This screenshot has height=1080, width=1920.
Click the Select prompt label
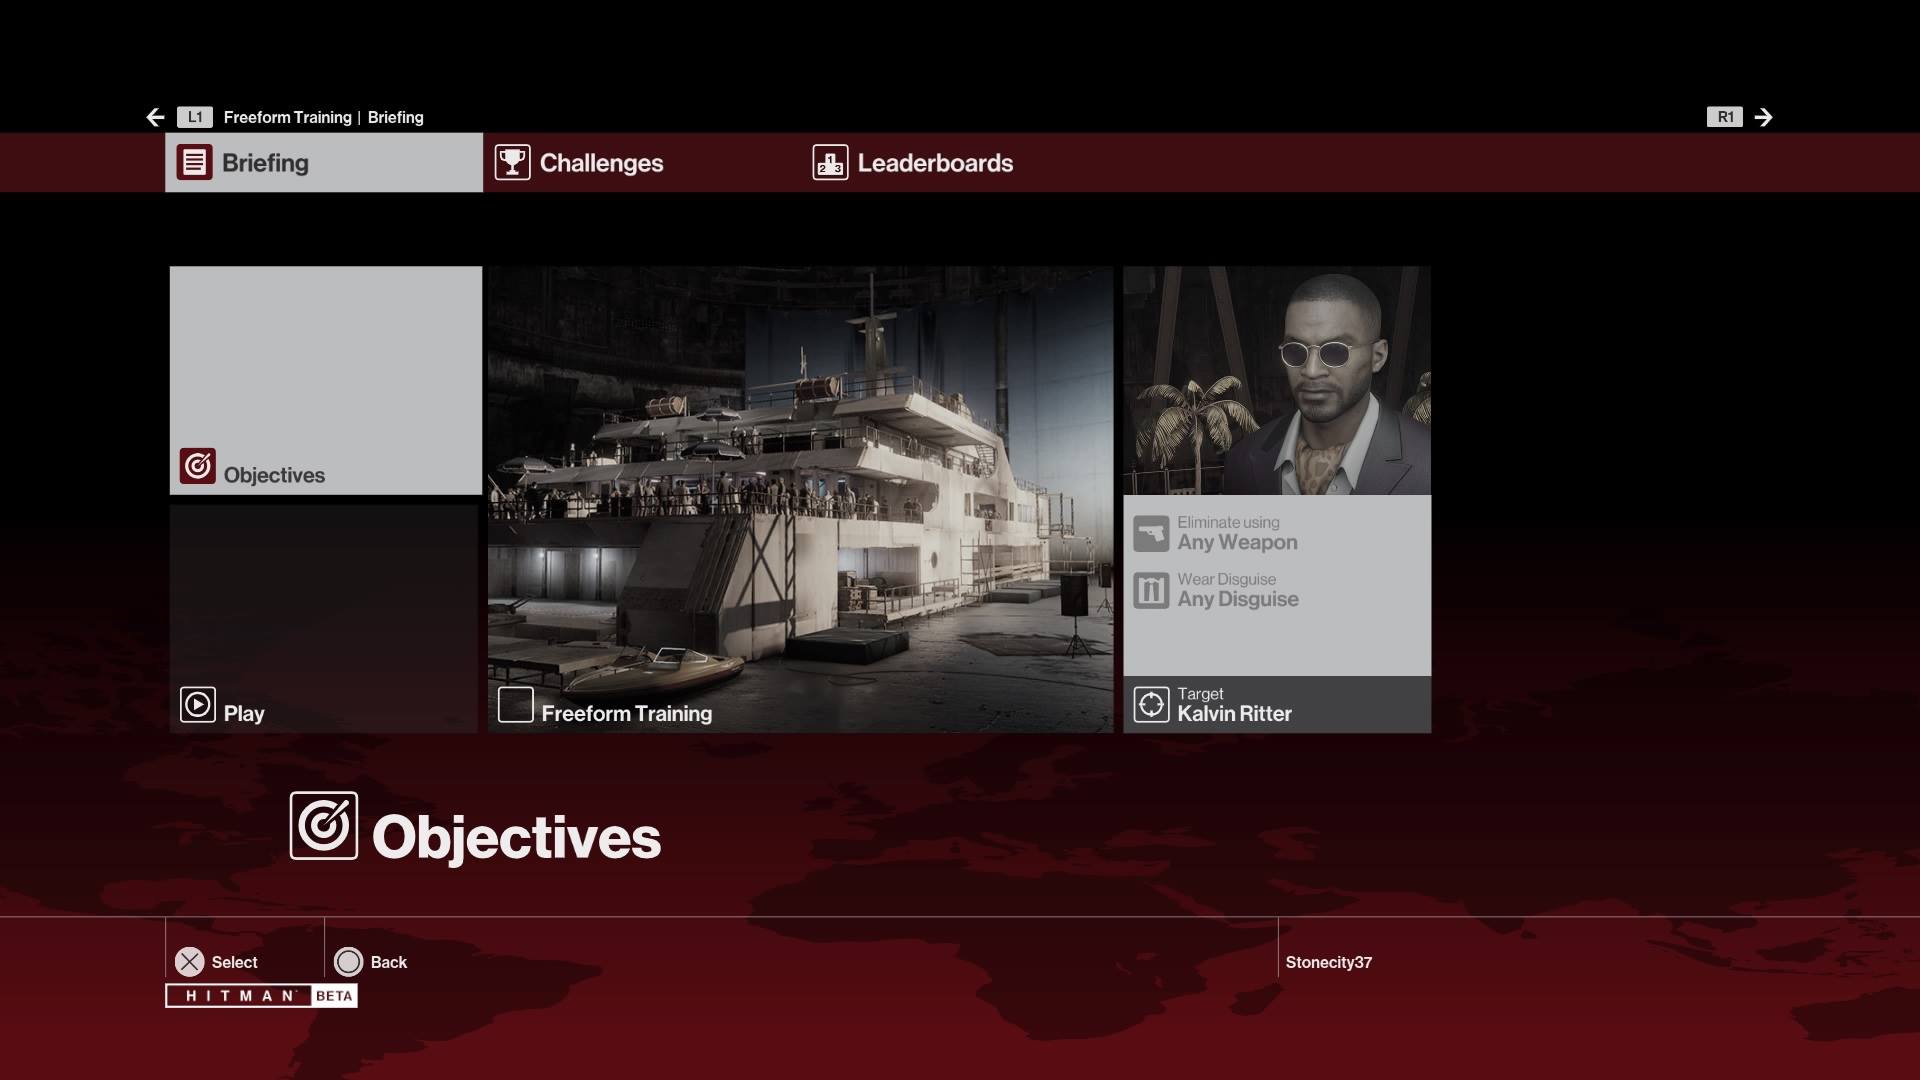(x=234, y=962)
